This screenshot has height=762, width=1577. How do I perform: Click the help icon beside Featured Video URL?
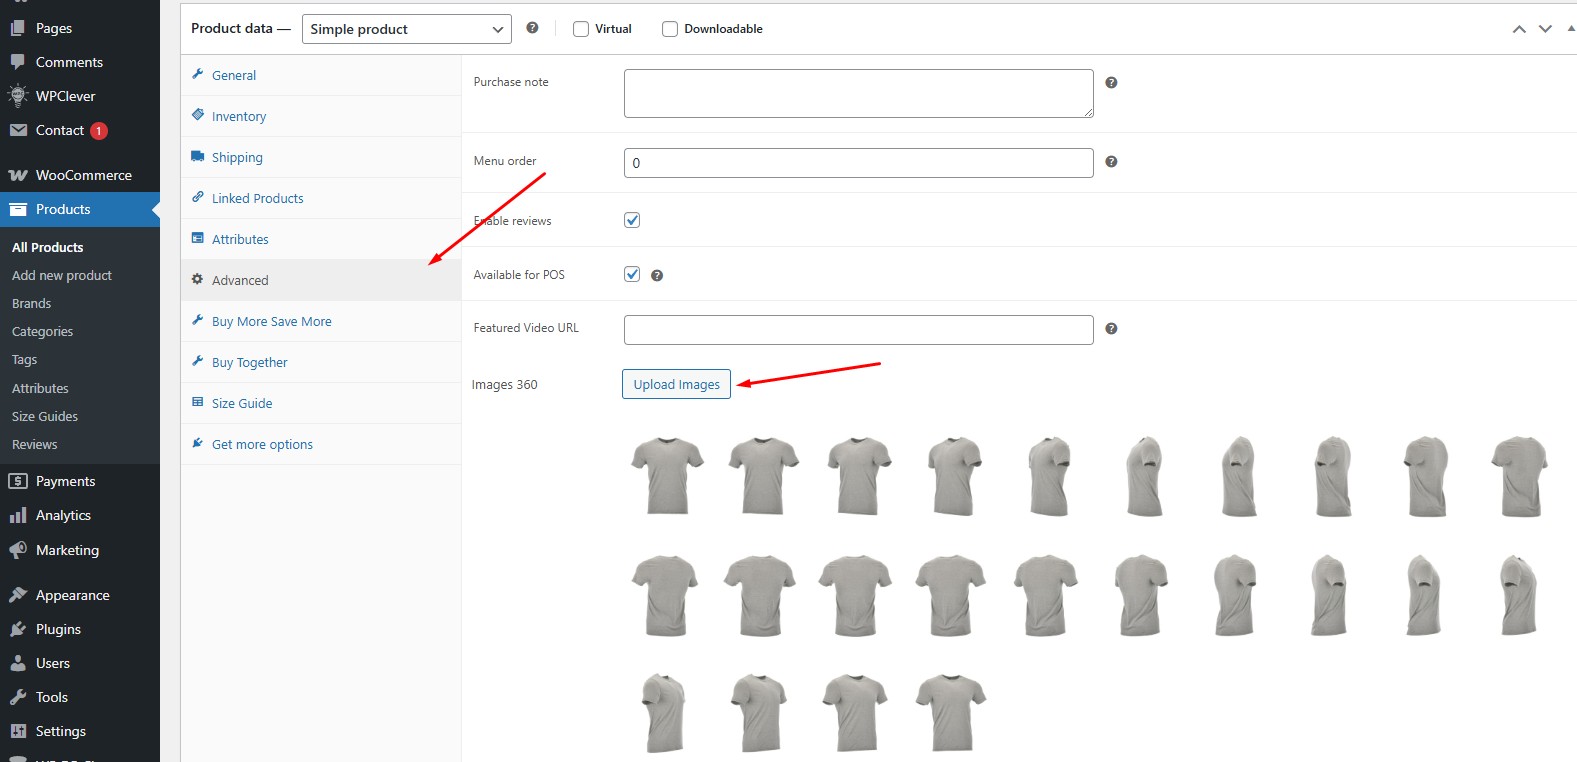pos(1111,329)
